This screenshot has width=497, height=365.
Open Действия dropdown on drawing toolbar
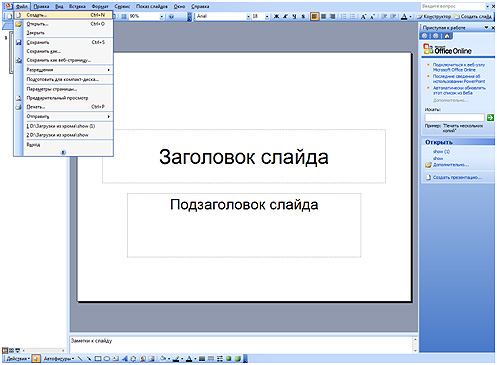pos(18,359)
